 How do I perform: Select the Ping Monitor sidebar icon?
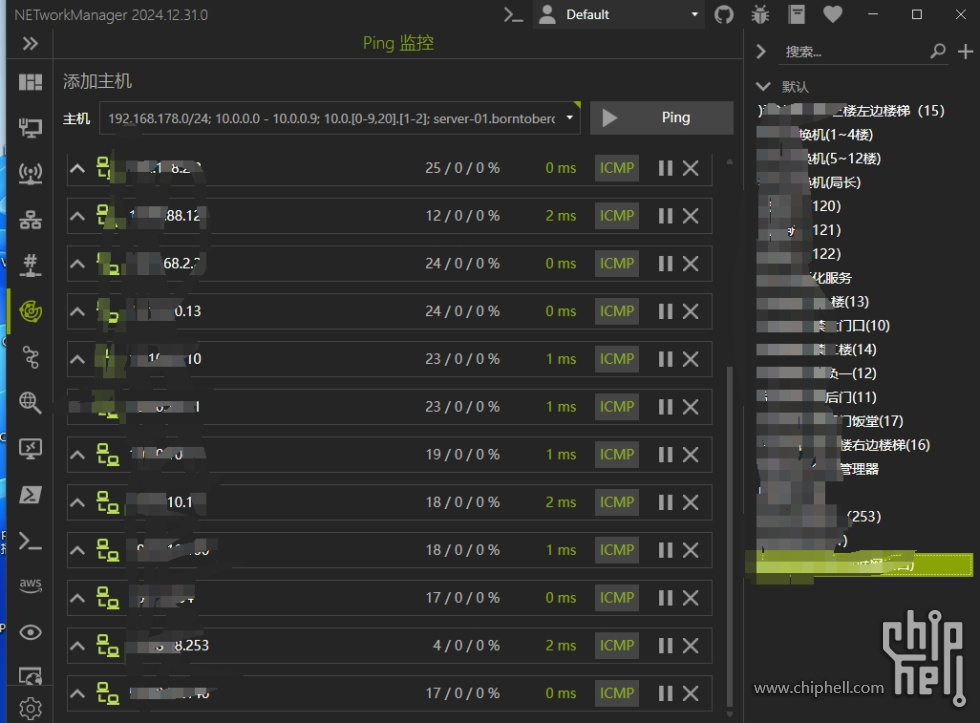30,311
